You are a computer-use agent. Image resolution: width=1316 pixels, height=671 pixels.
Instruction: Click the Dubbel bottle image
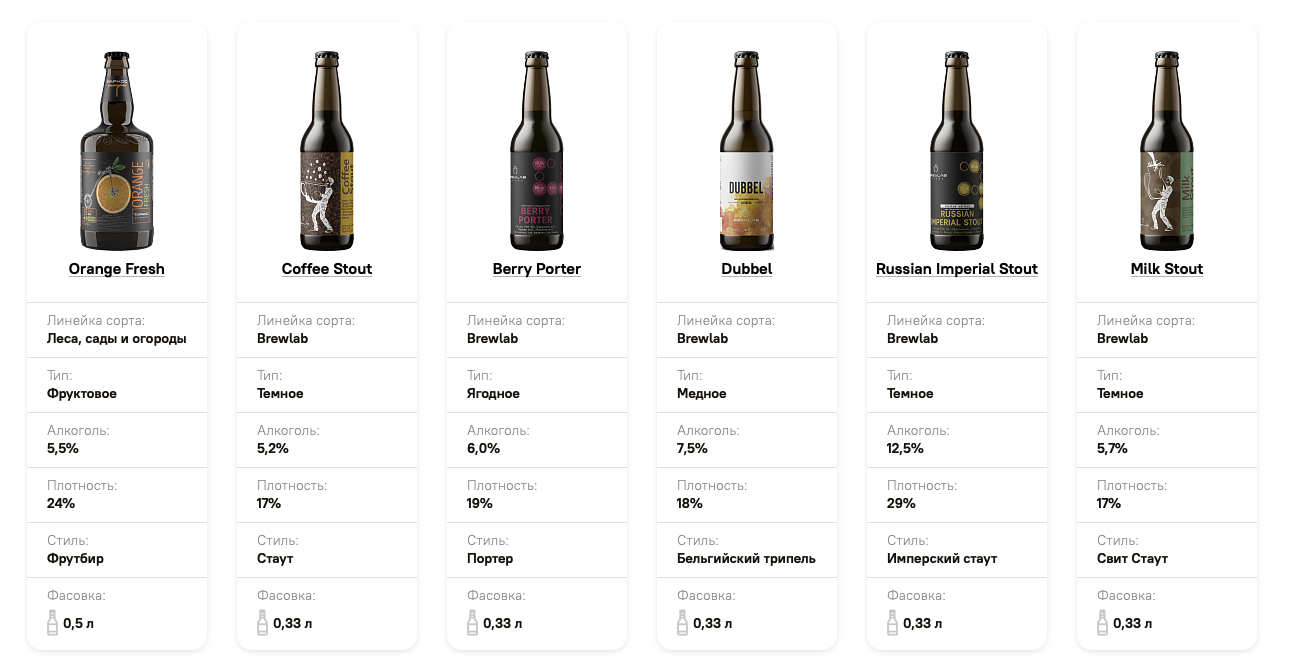click(747, 150)
